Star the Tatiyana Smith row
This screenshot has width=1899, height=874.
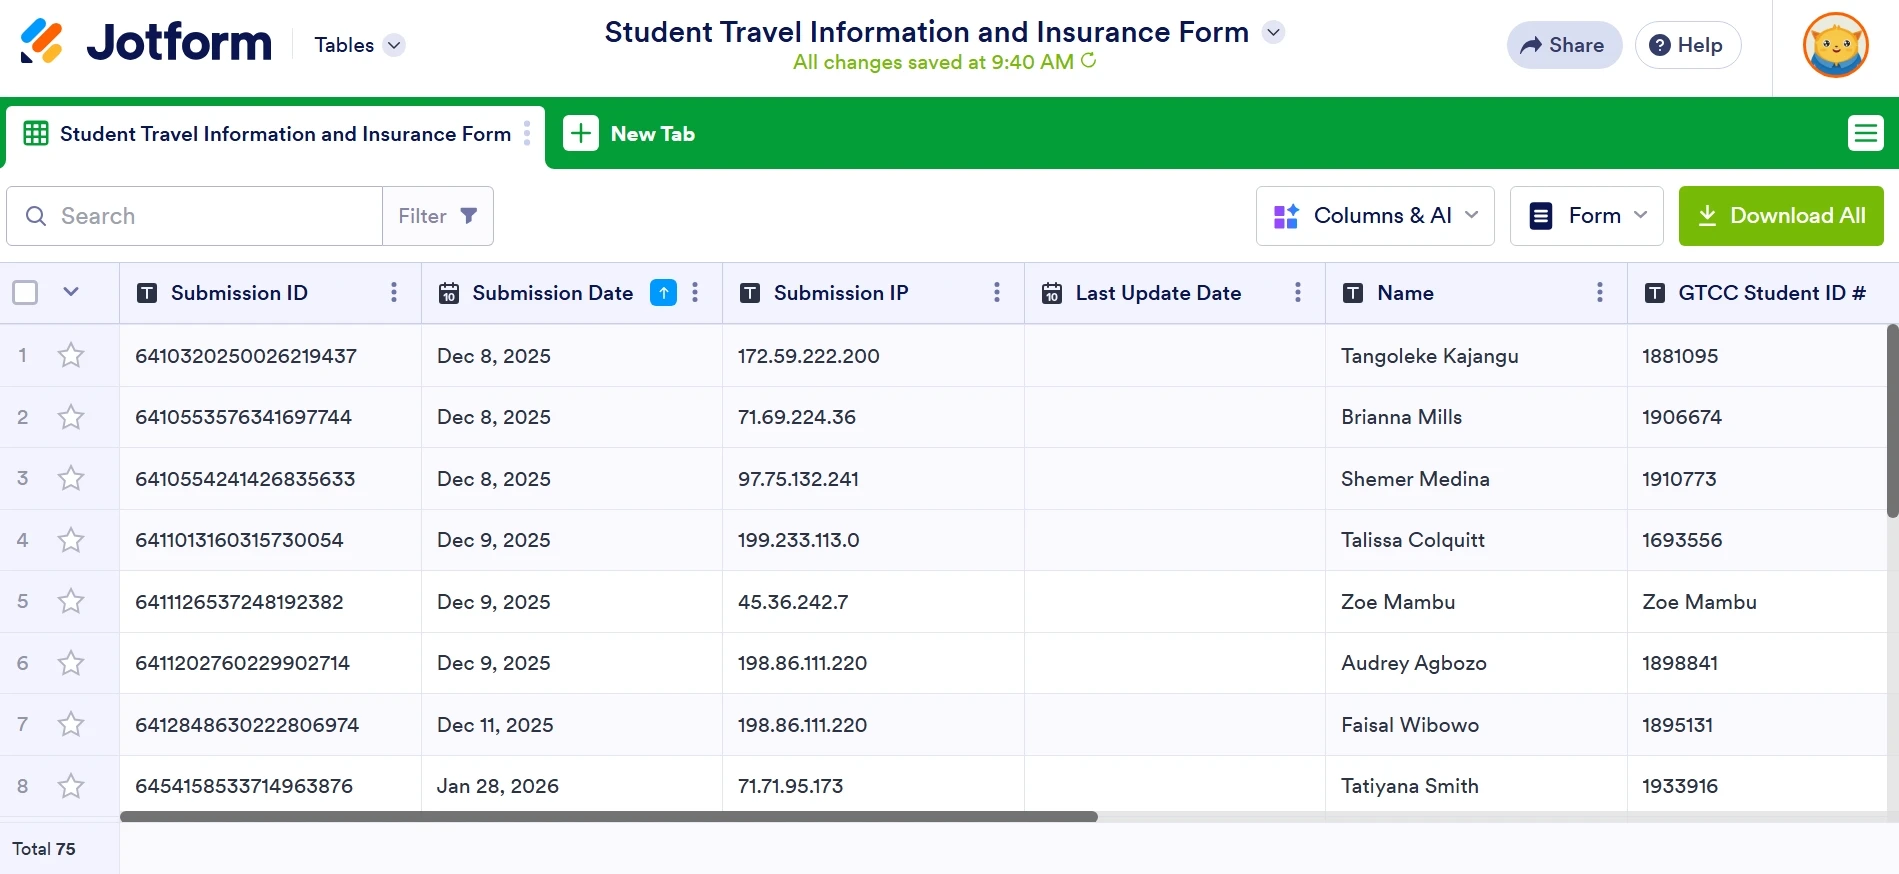pyautogui.click(x=71, y=786)
